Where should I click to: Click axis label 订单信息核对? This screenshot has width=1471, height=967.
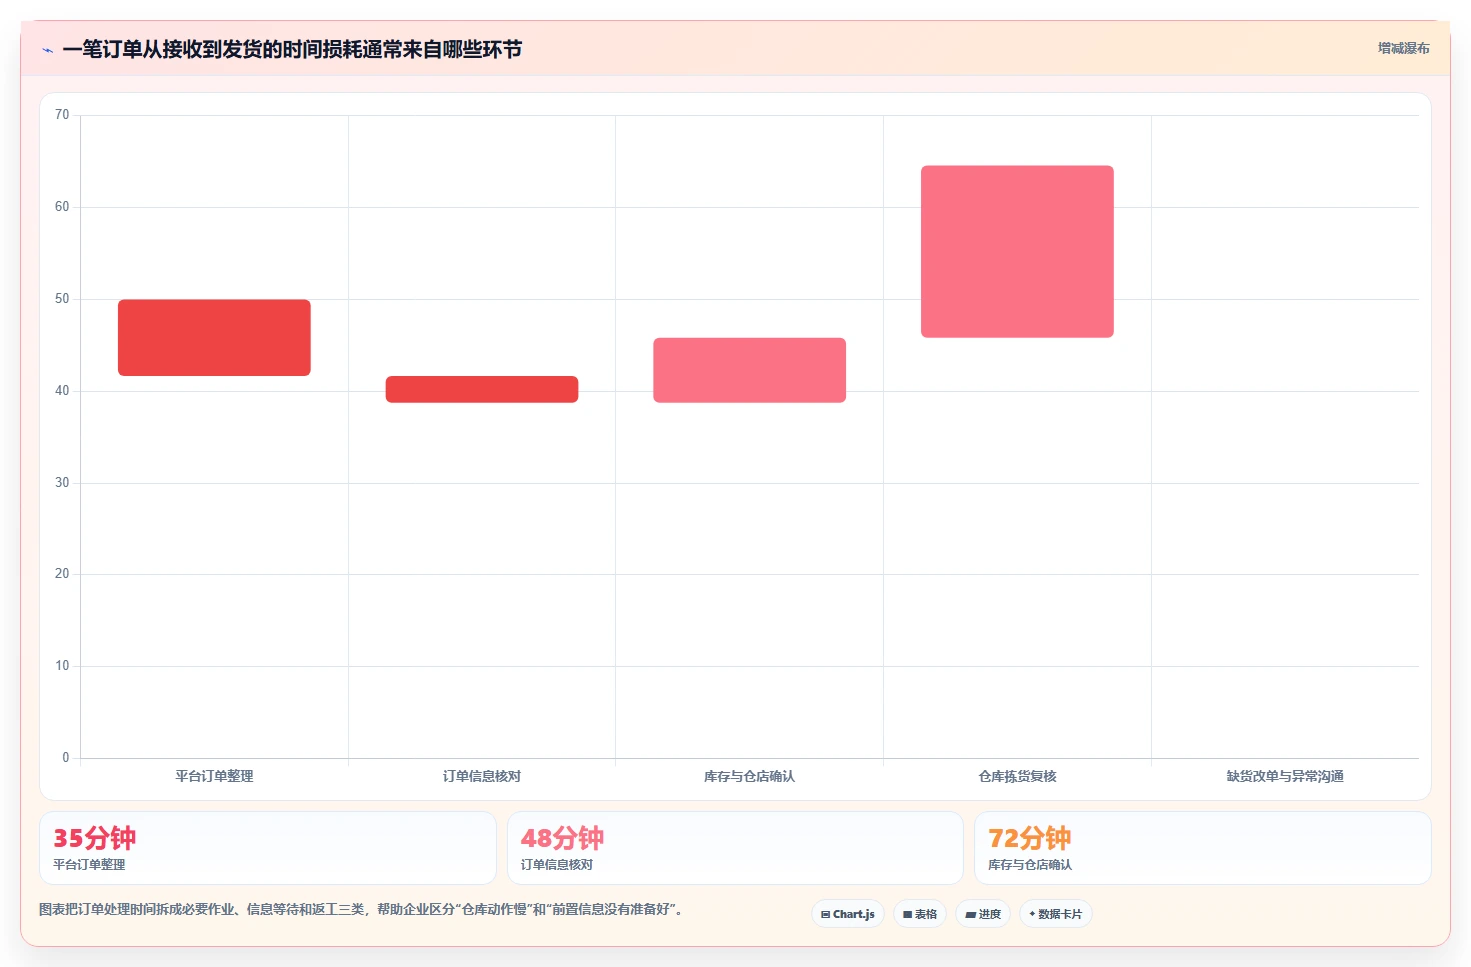[x=482, y=776]
